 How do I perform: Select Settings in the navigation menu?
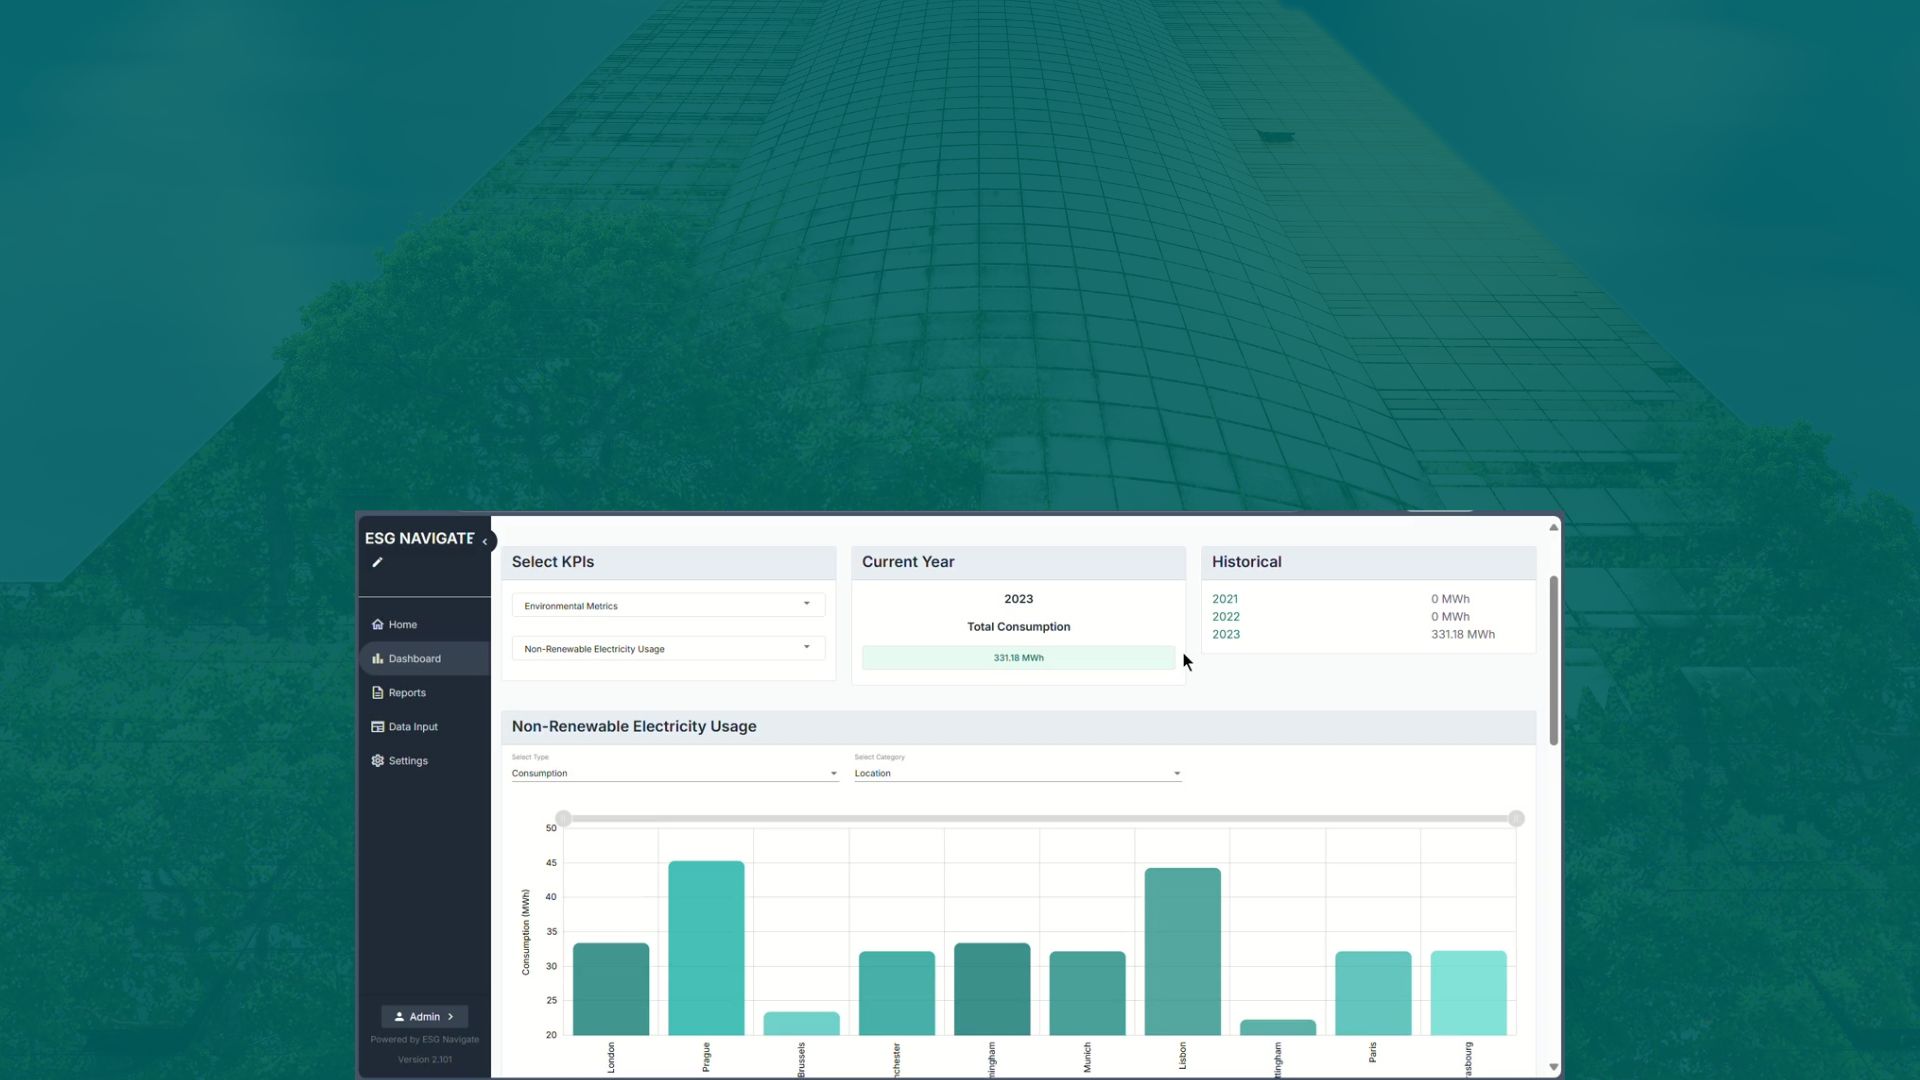click(x=408, y=760)
